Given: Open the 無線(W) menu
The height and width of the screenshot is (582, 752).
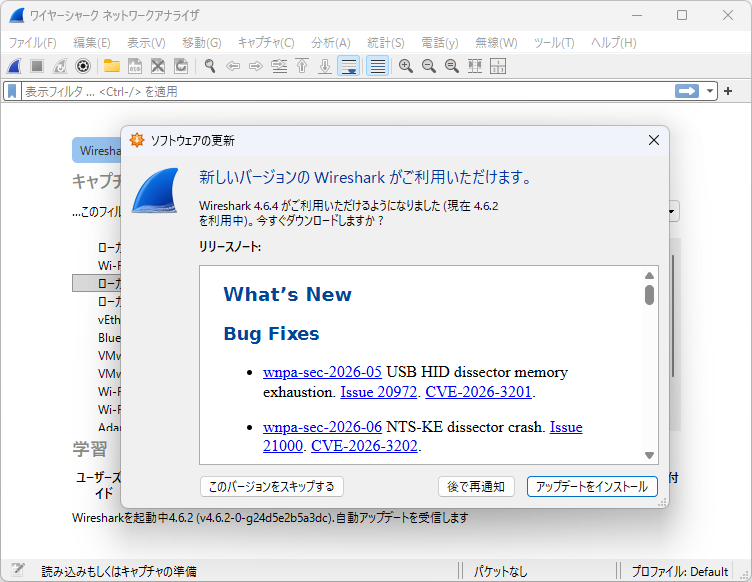Looking at the screenshot, I should 496,43.
